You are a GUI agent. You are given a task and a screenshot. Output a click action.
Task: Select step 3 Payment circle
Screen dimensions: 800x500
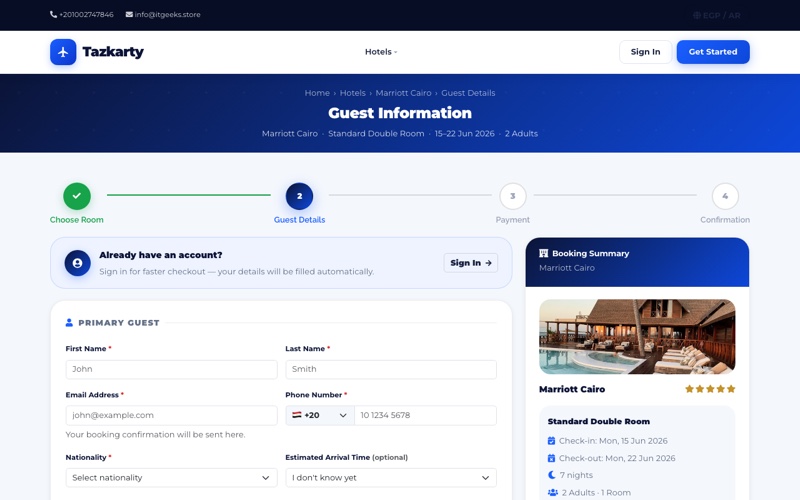click(512, 196)
